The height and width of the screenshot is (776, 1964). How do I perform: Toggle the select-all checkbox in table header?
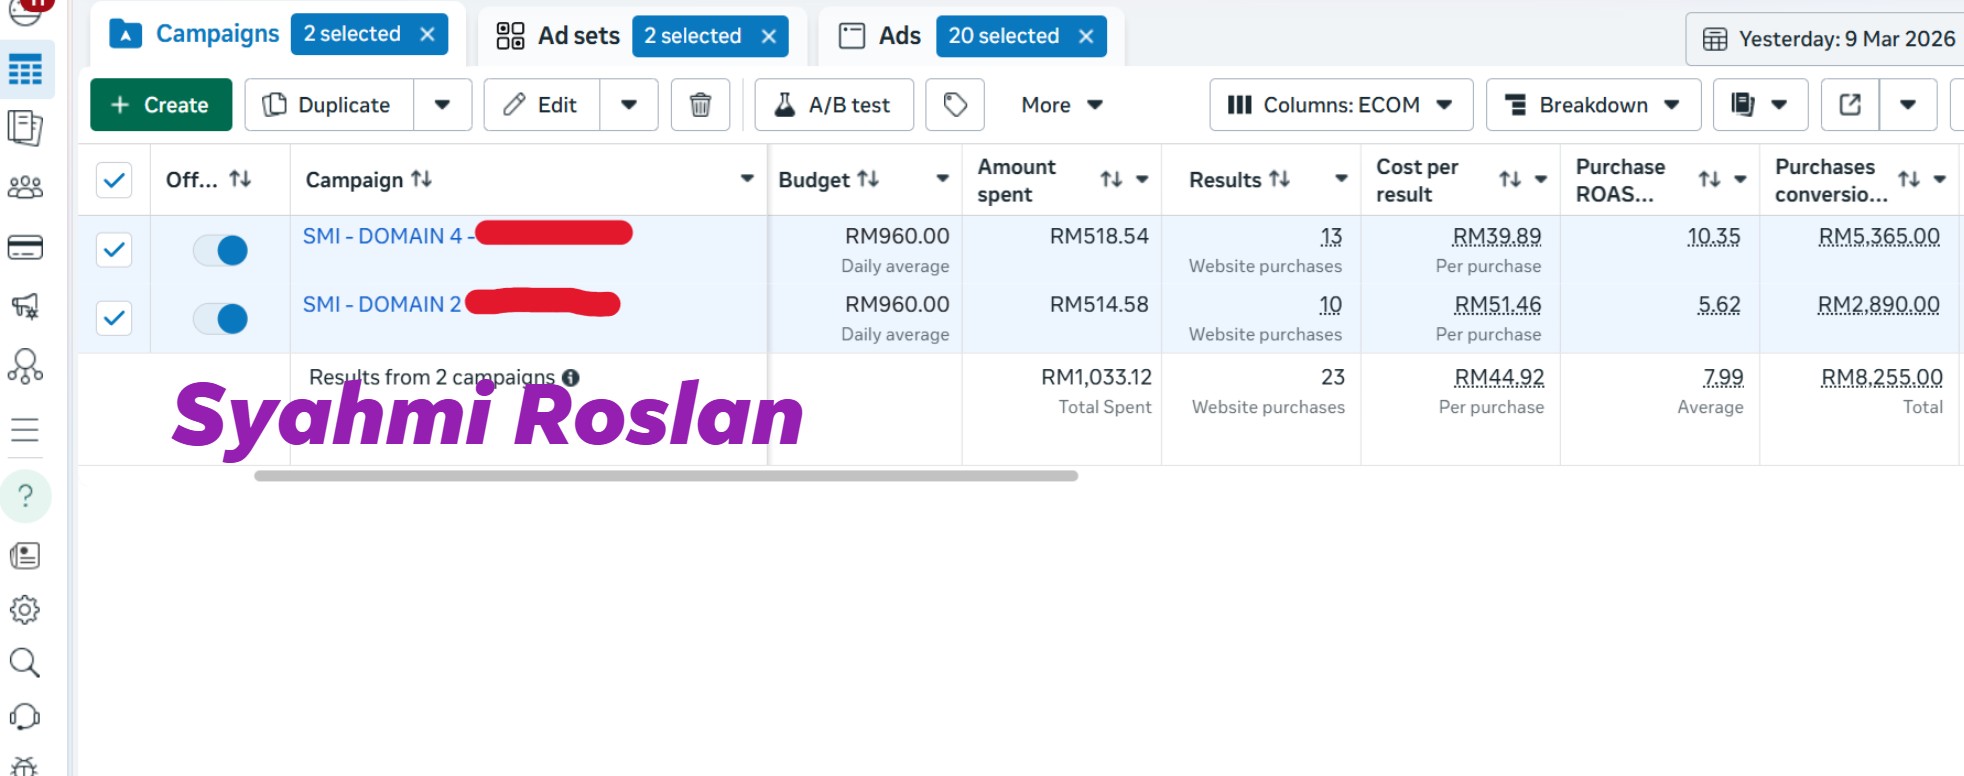coord(114,180)
